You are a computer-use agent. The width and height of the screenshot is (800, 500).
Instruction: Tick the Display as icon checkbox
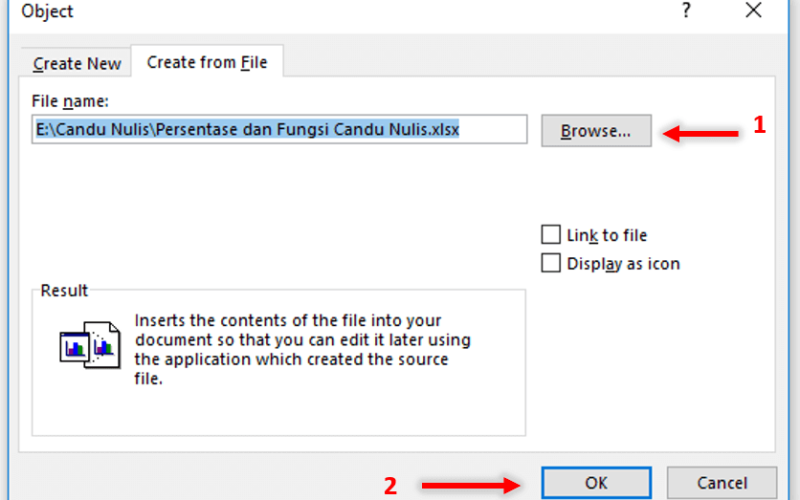click(x=551, y=263)
